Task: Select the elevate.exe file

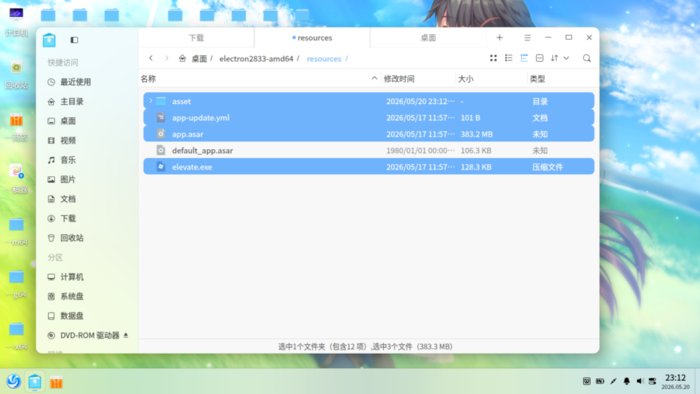Action: coord(369,167)
